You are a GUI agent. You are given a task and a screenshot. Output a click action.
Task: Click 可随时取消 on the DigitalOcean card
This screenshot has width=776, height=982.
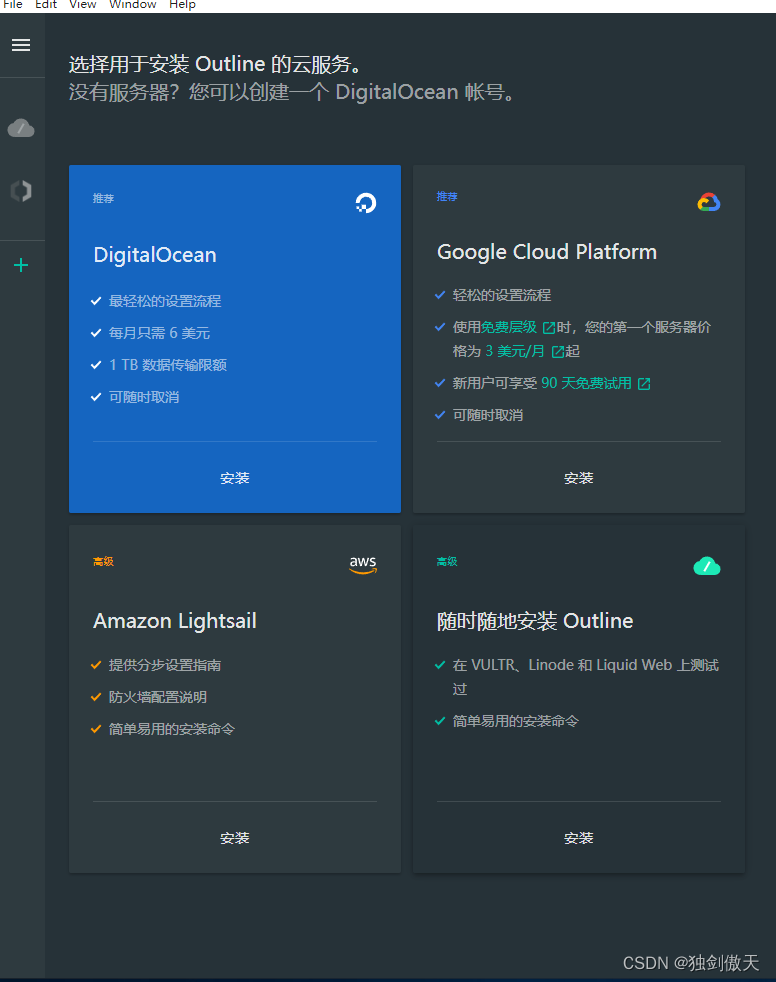pyautogui.click(x=144, y=397)
